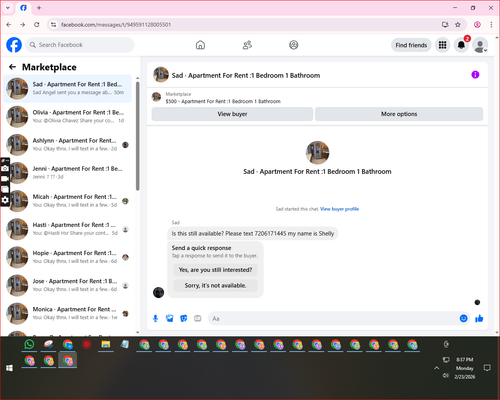The image size is (500, 400).
Task: Click the voice clip microphone icon
Action: [155, 319]
